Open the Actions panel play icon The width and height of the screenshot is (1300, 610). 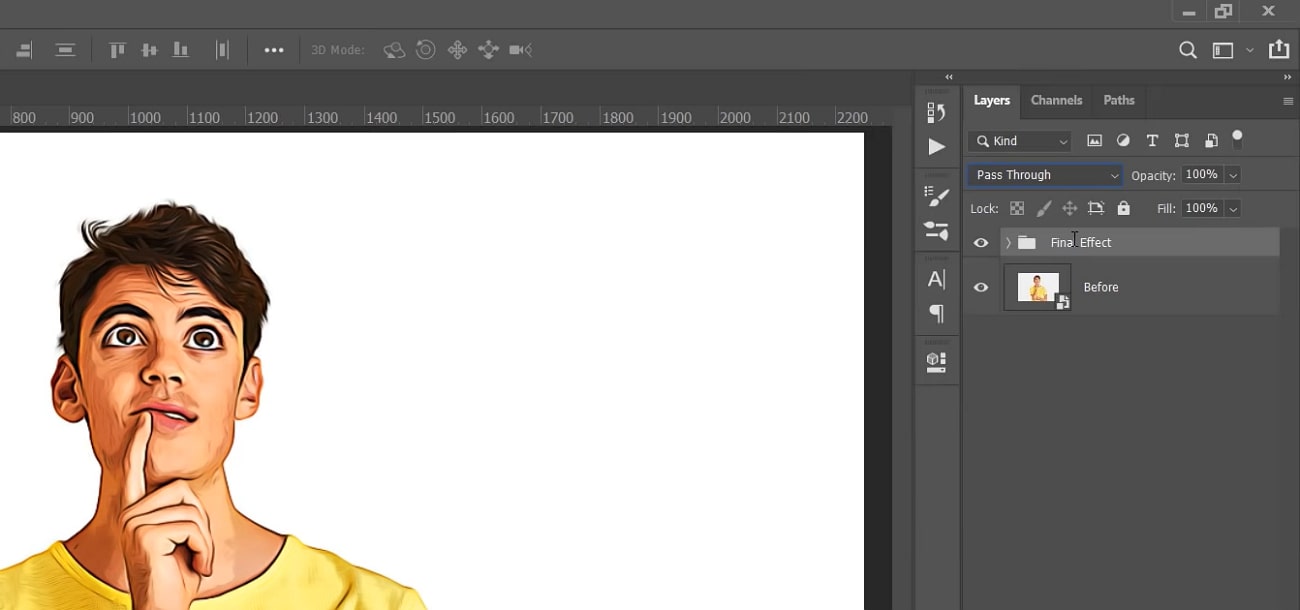pyautogui.click(x=936, y=147)
